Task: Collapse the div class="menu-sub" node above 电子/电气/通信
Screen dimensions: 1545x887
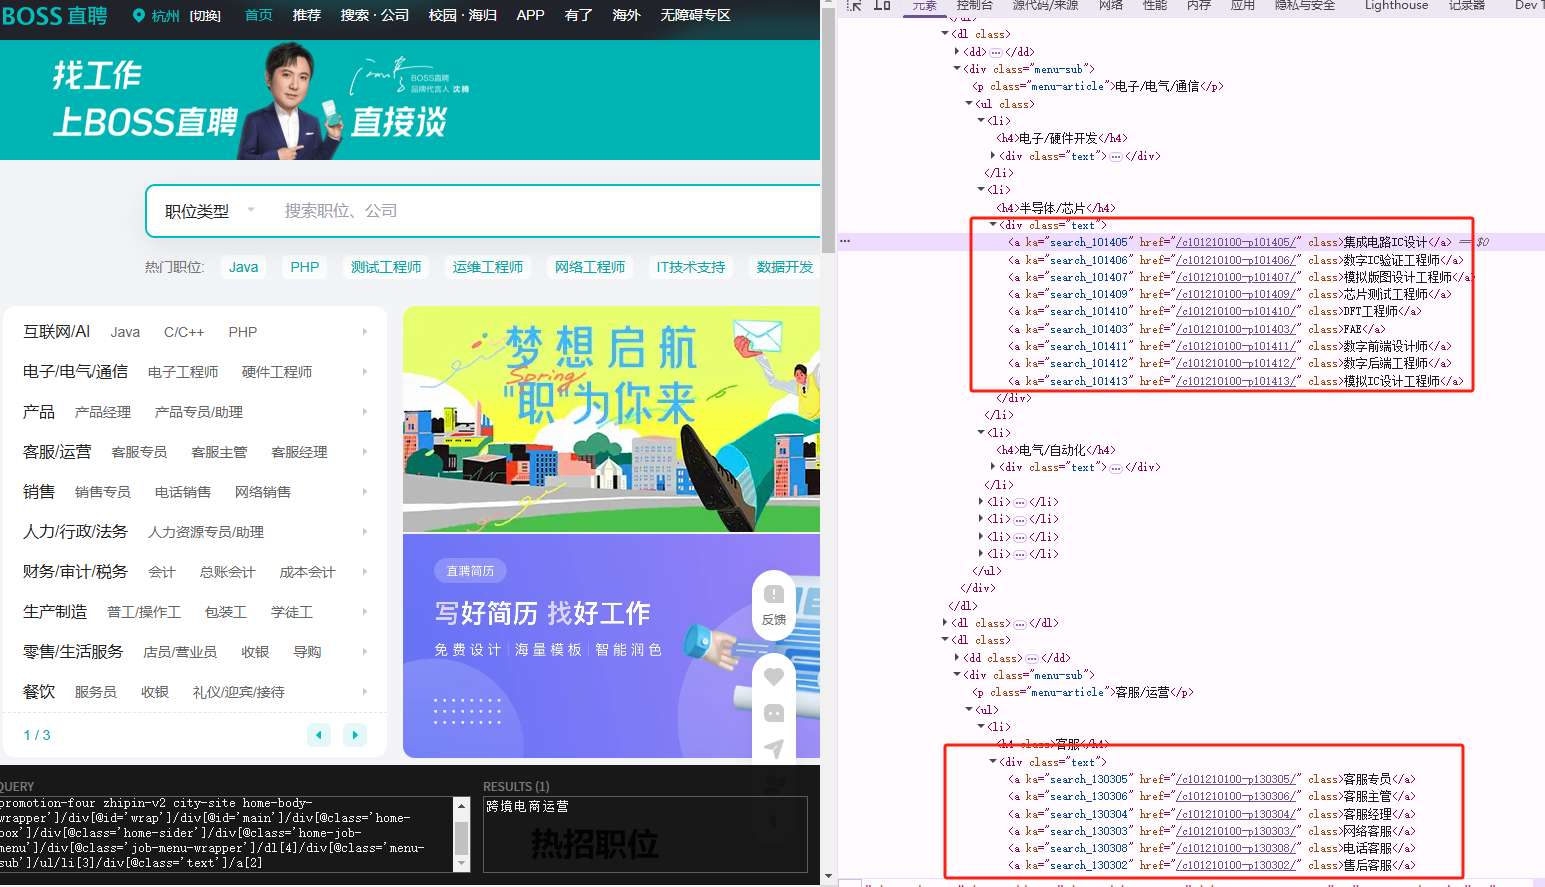Action: point(957,69)
